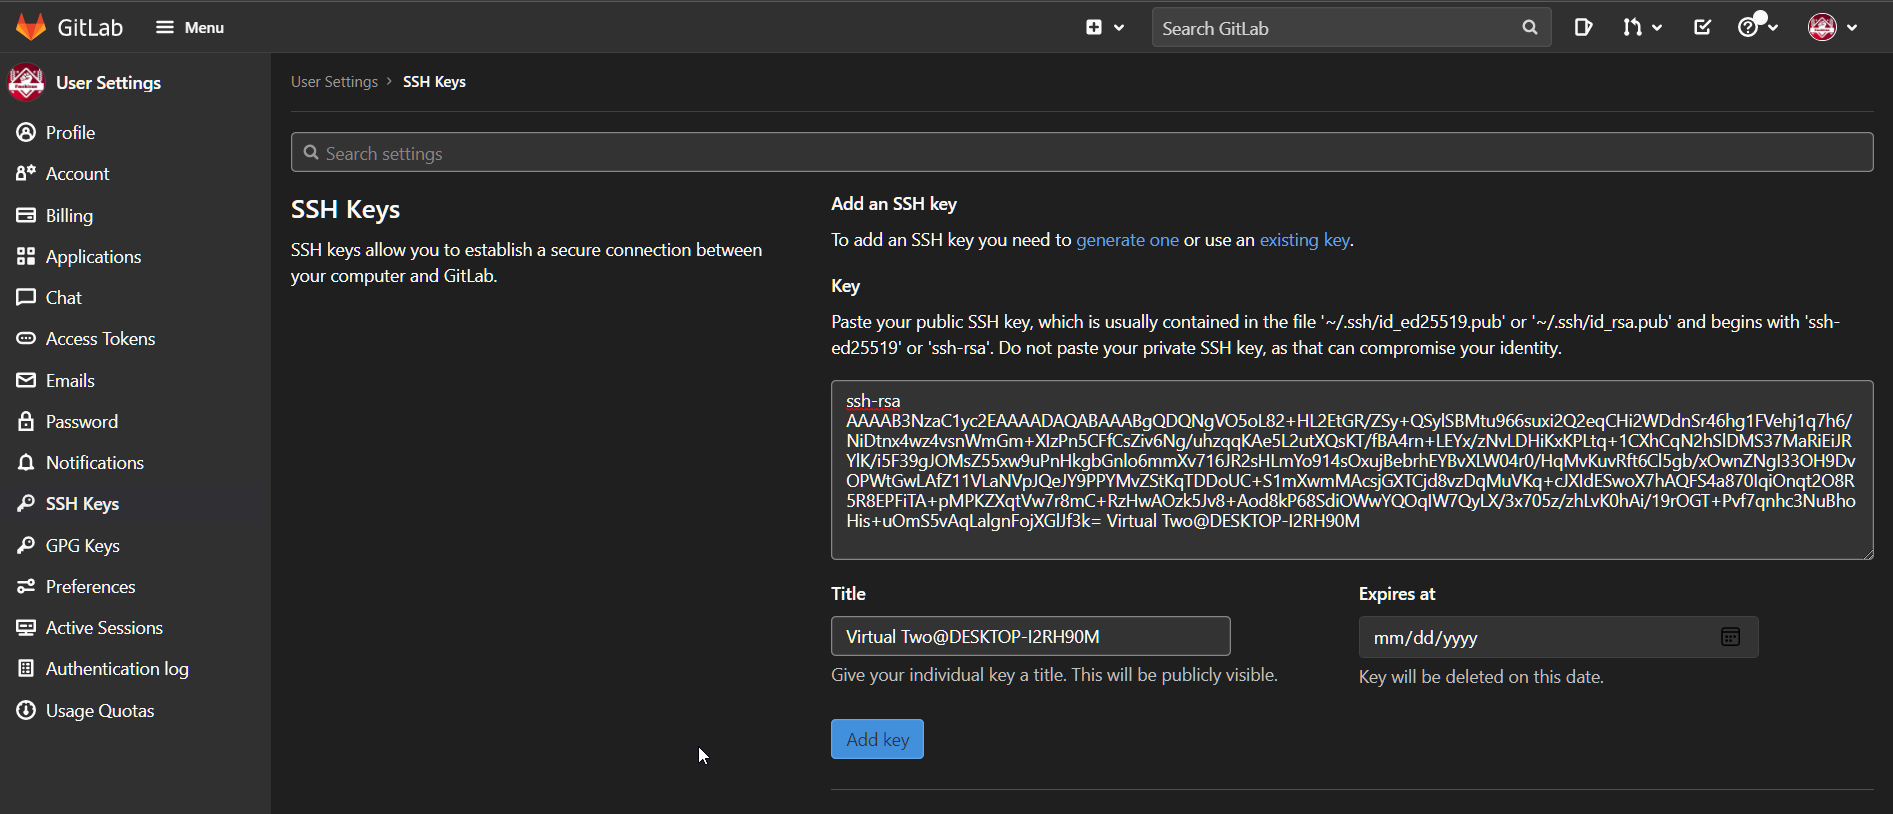Open Active Sessions label in sidebar
The image size is (1893, 814).
(x=104, y=627)
